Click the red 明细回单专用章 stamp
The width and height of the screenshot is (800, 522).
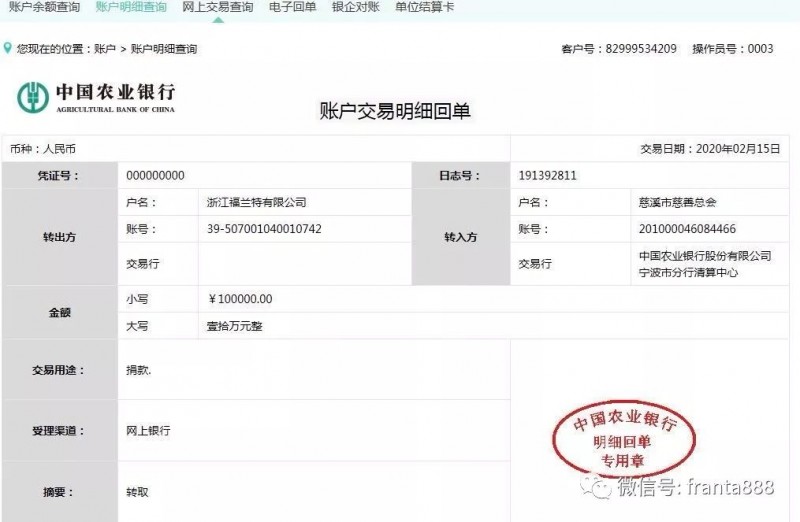(x=624, y=439)
